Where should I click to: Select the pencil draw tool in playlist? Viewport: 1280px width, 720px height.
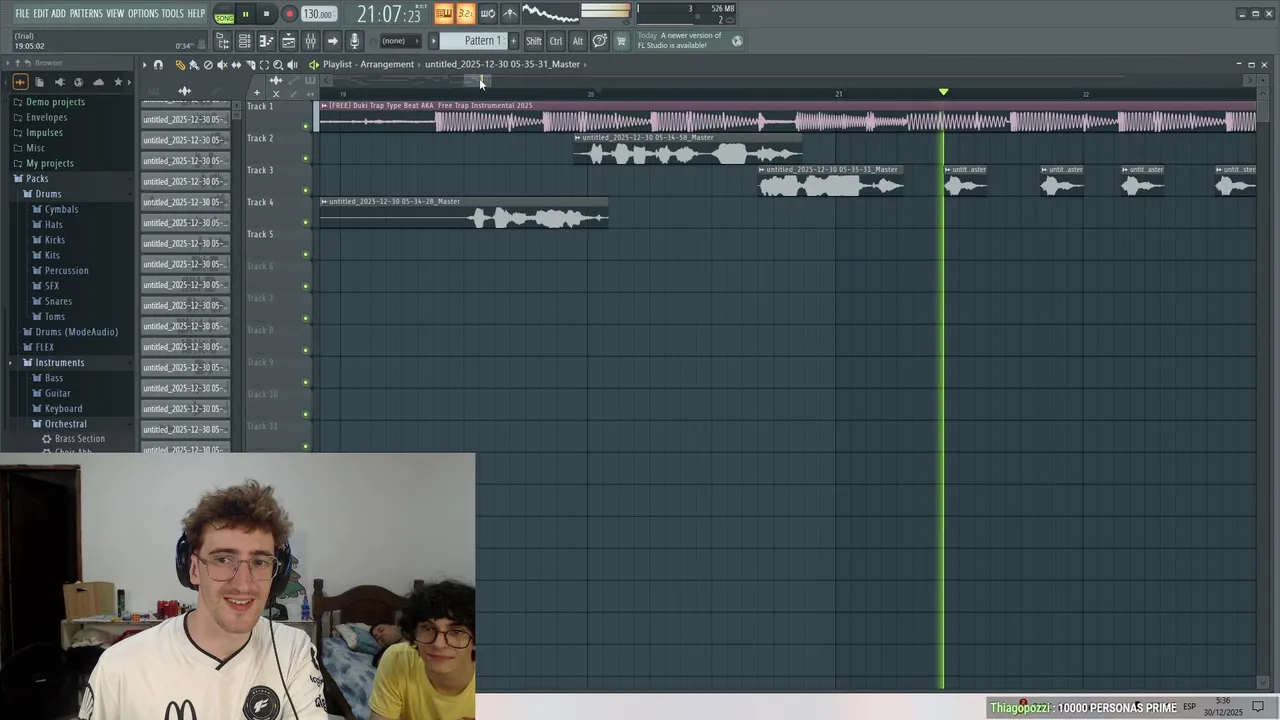tap(180, 65)
